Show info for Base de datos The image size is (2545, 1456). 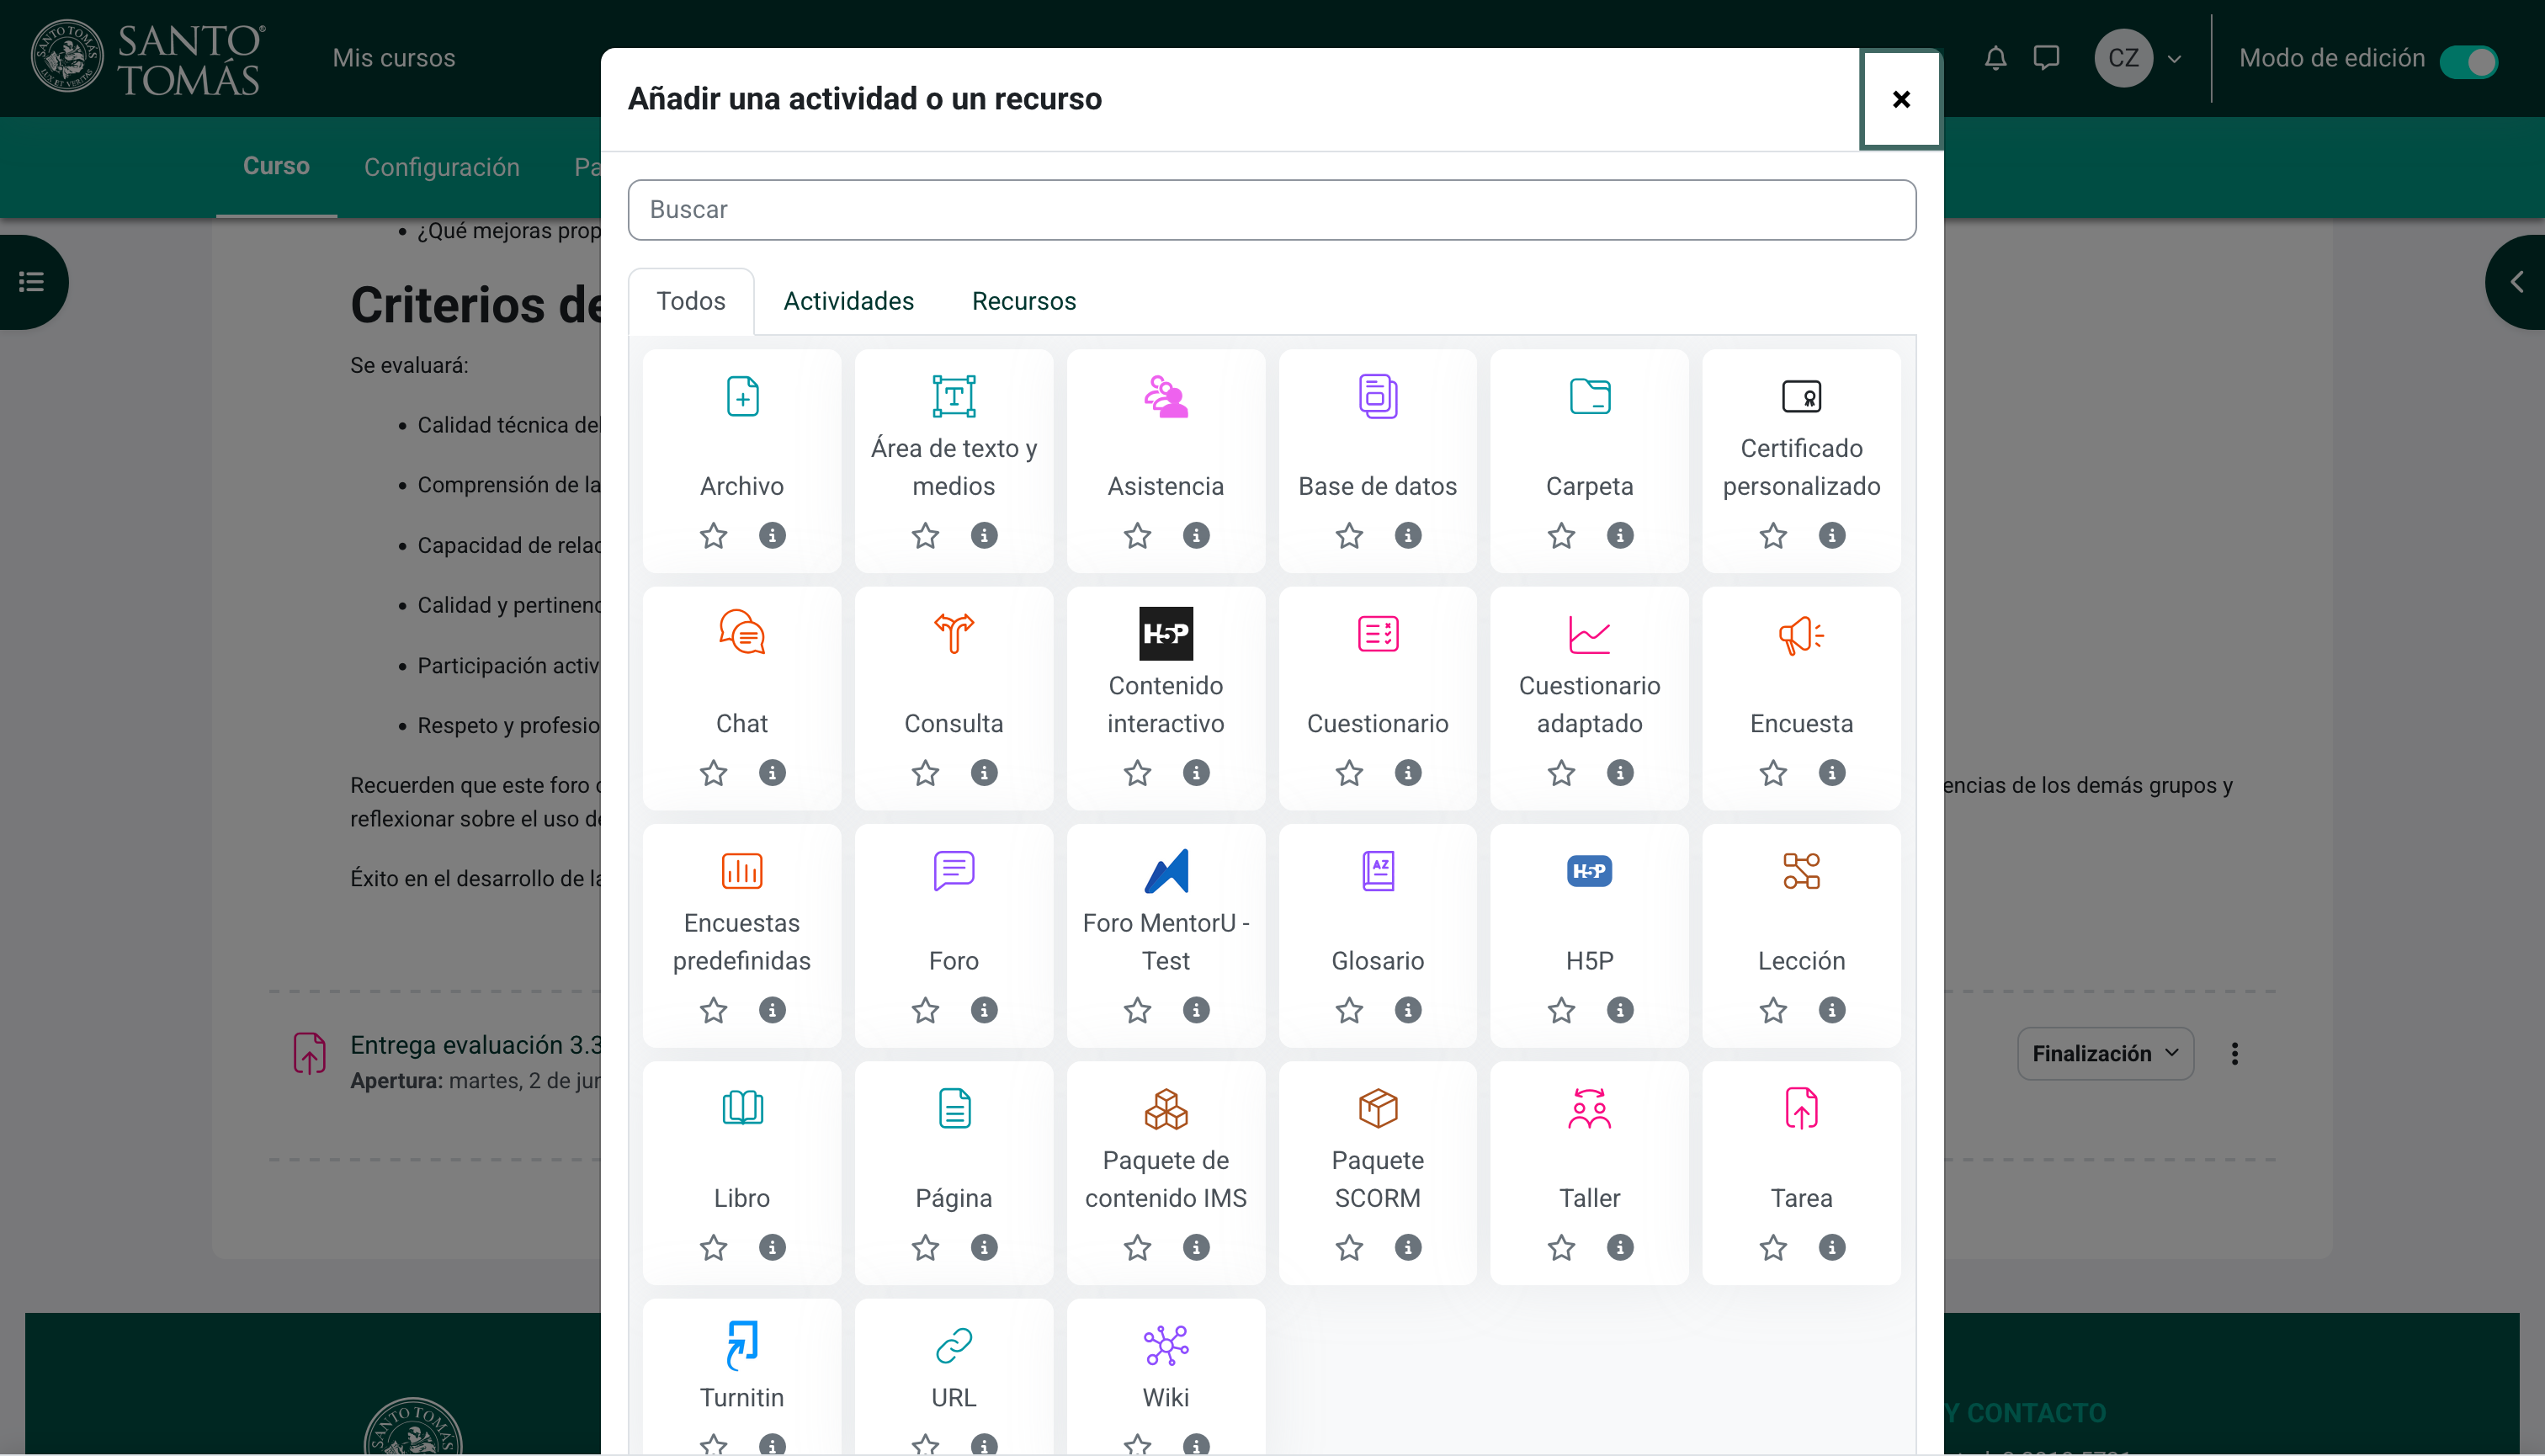[1408, 535]
